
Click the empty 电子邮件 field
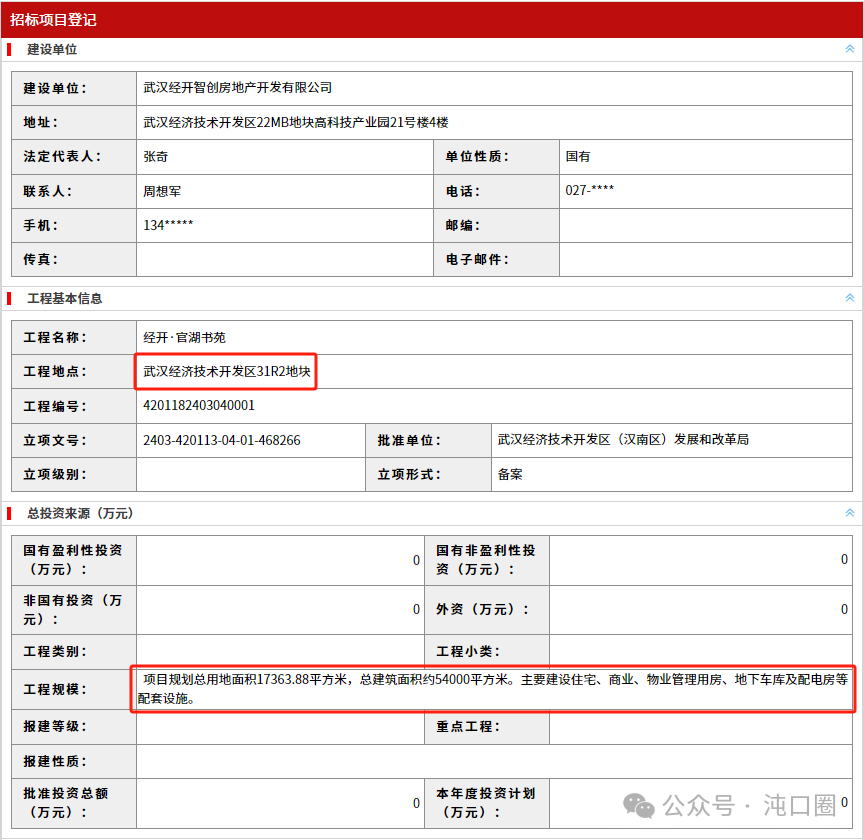(705, 259)
